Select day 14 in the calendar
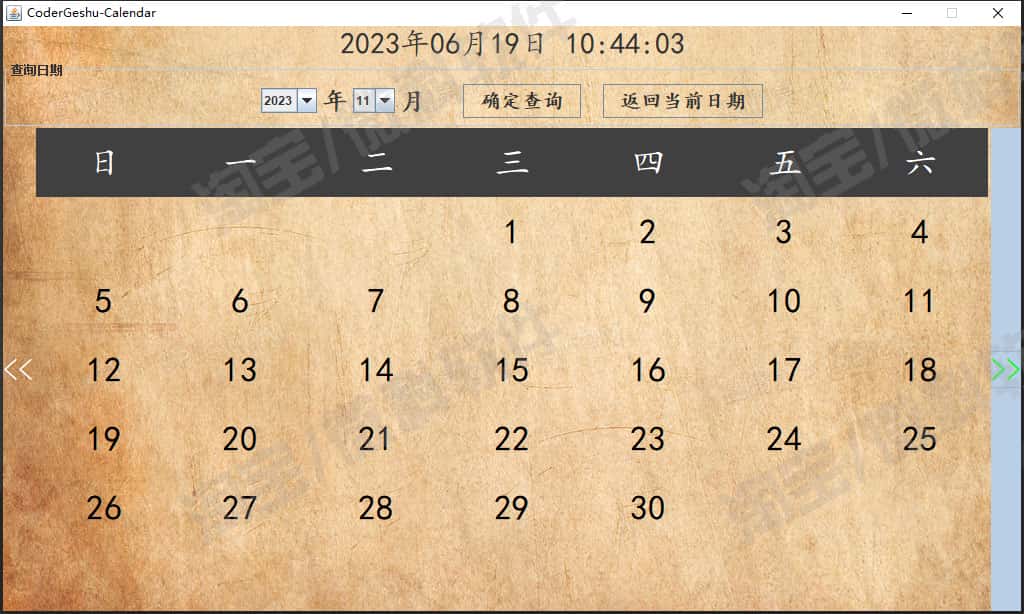 (x=376, y=370)
